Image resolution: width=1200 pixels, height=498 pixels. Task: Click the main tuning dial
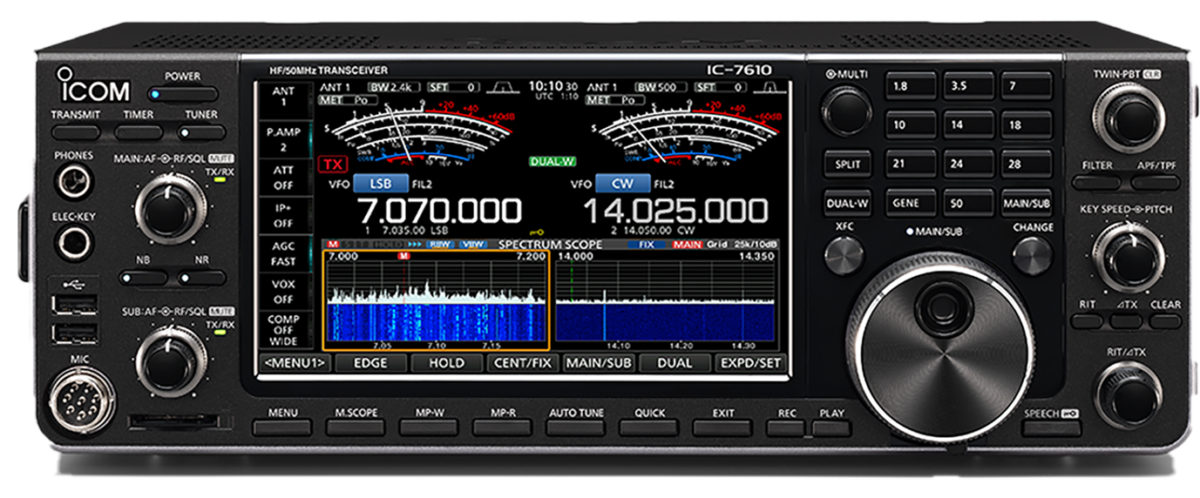940,345
